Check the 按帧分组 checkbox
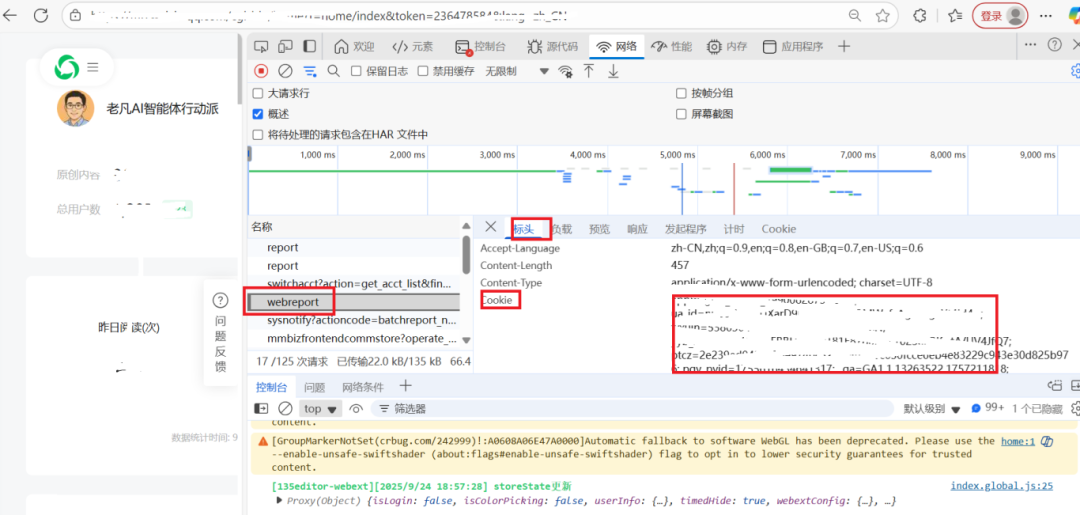Screen dimensions: 1080x515 (681, 93)
